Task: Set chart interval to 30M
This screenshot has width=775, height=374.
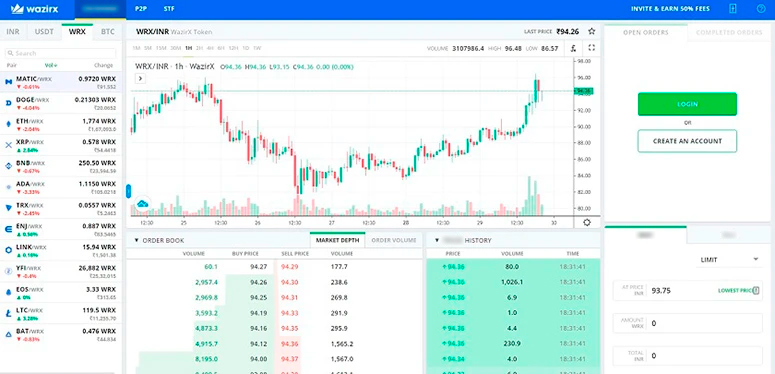Action: 175,48
